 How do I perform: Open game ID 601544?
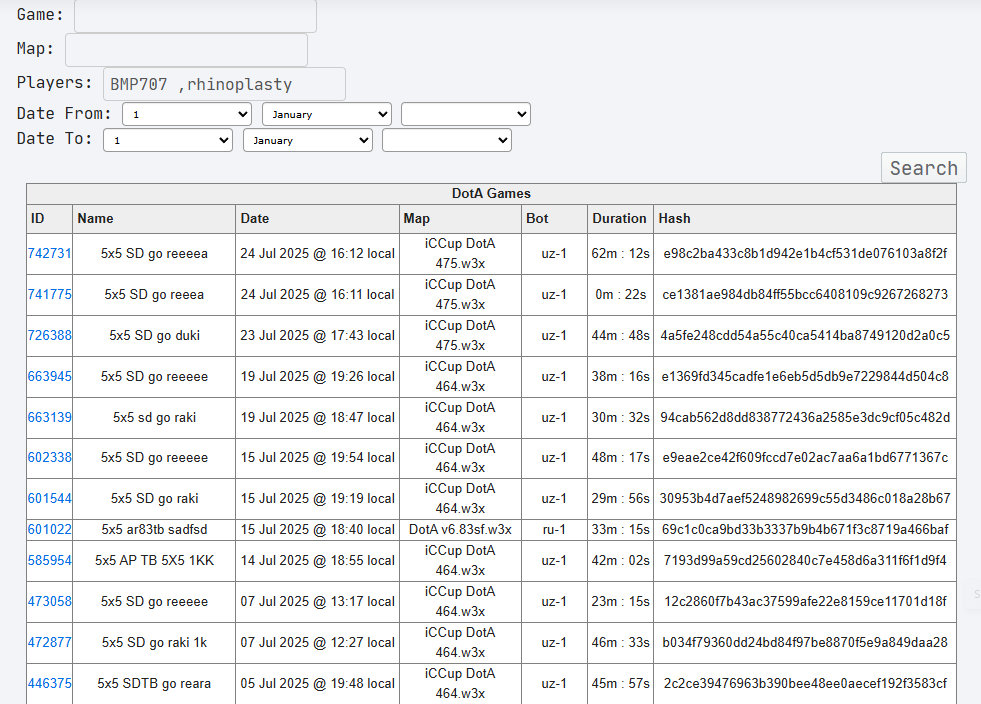(49, 499)
